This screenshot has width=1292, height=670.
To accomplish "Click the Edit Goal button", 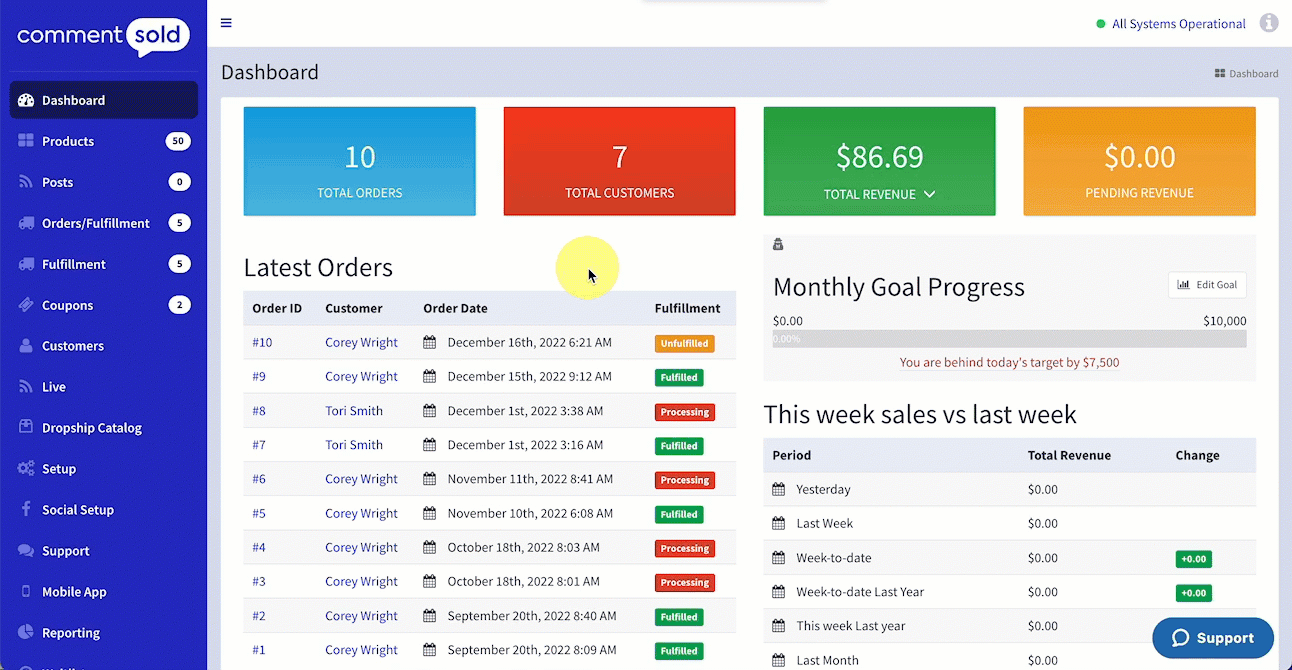I will pyautogui.click(x=1207, y=285).
